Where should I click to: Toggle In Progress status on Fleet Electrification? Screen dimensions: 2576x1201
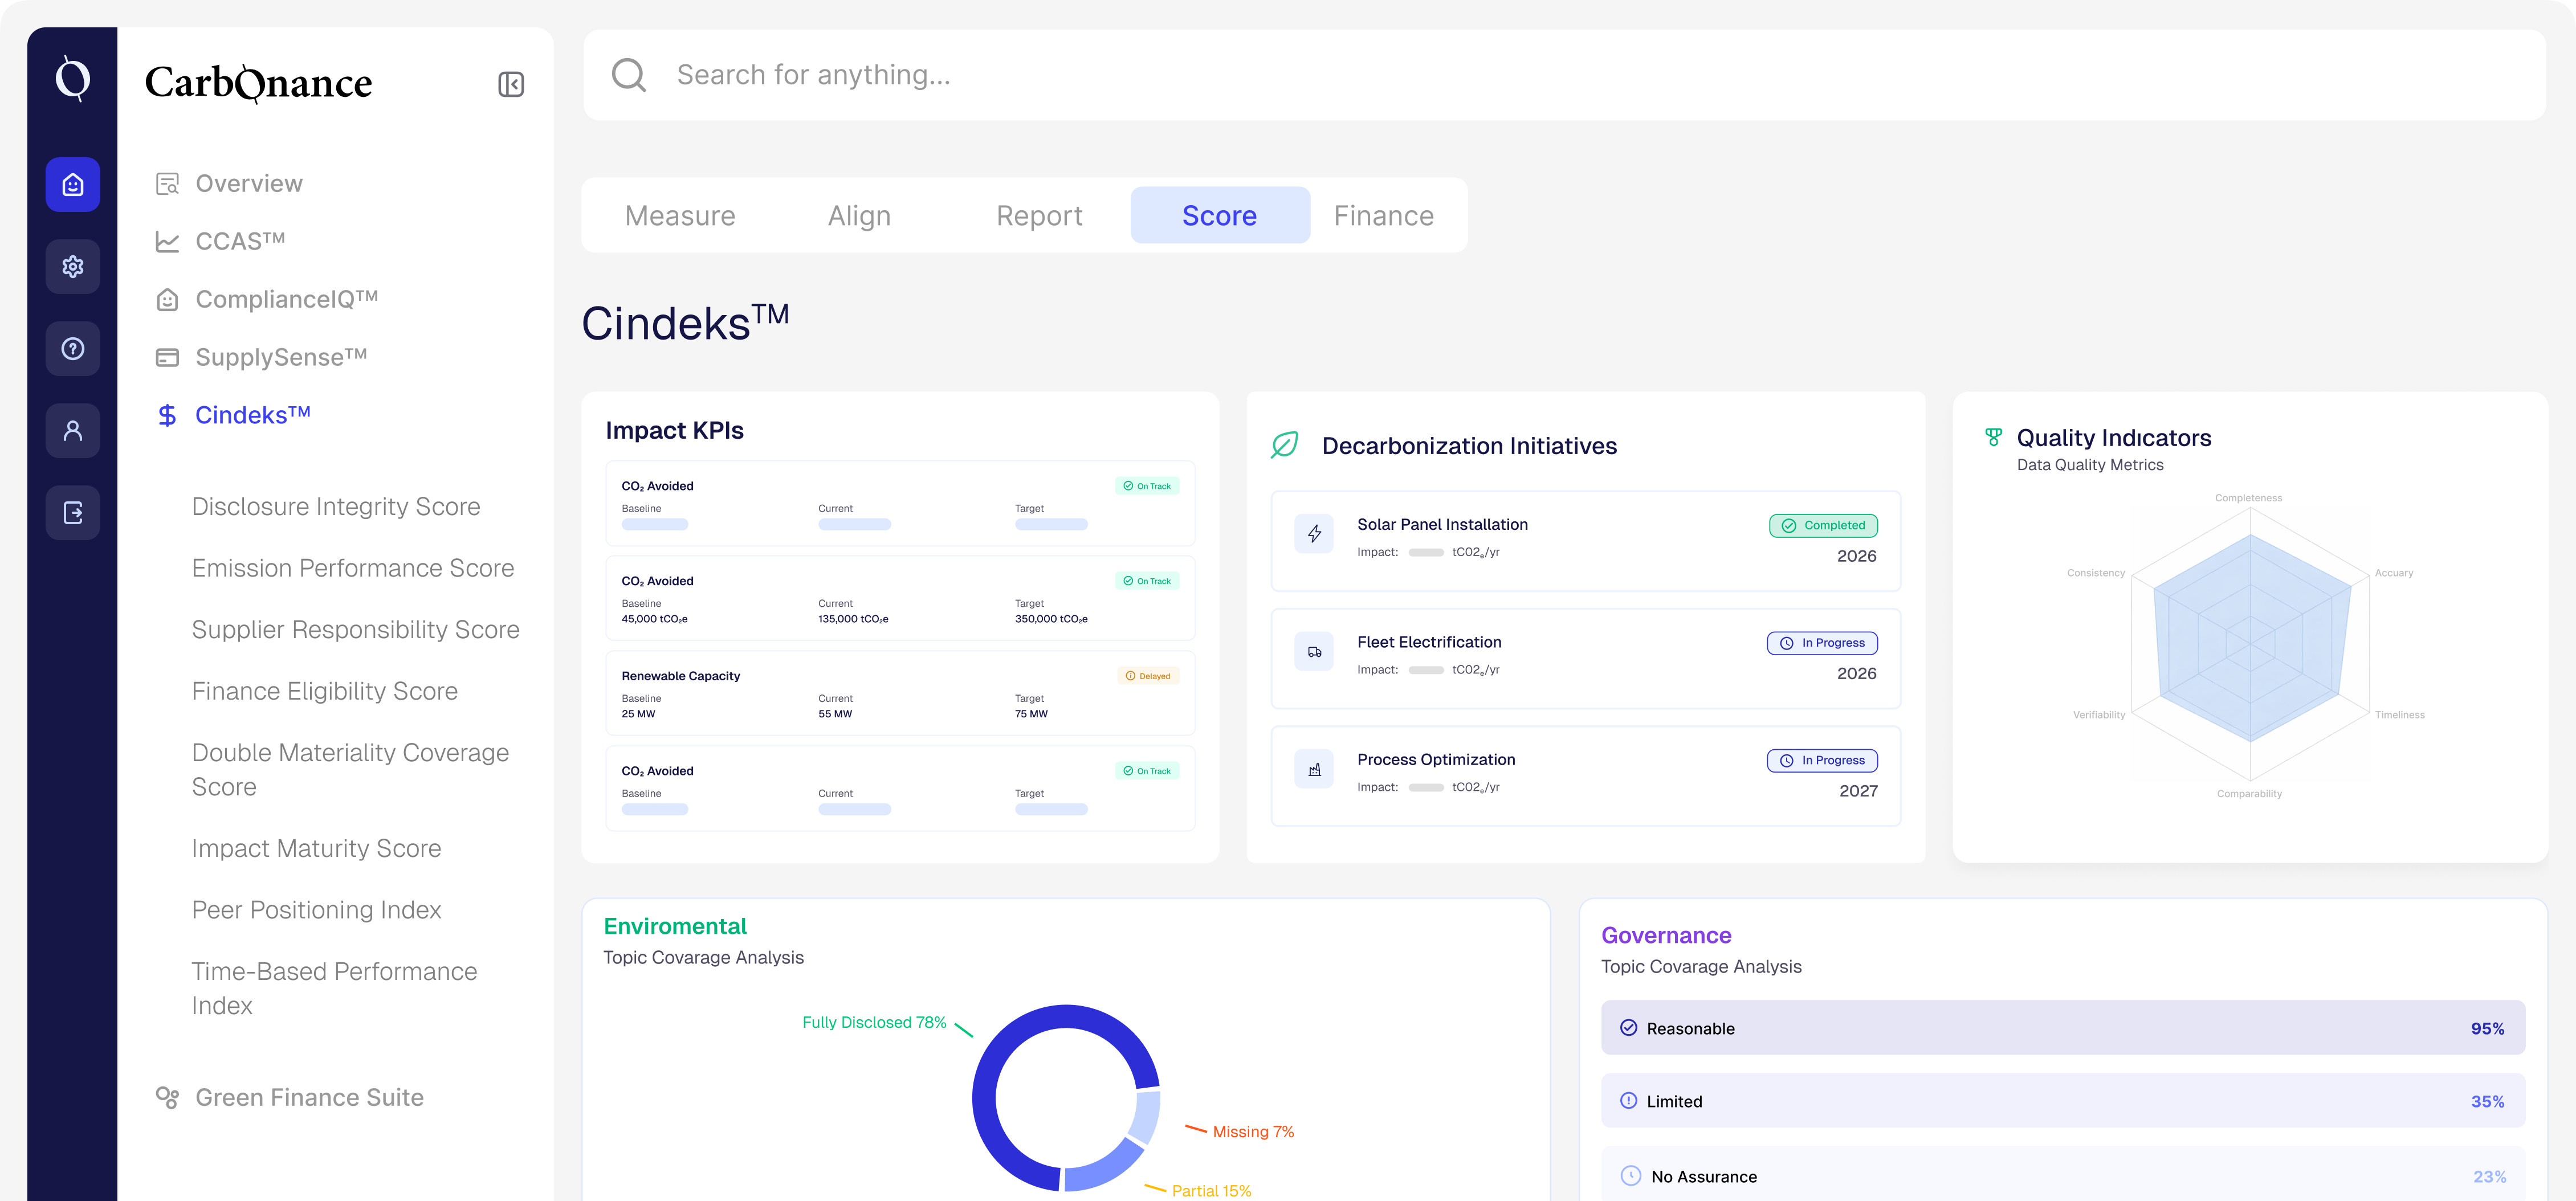(1822, 642)
